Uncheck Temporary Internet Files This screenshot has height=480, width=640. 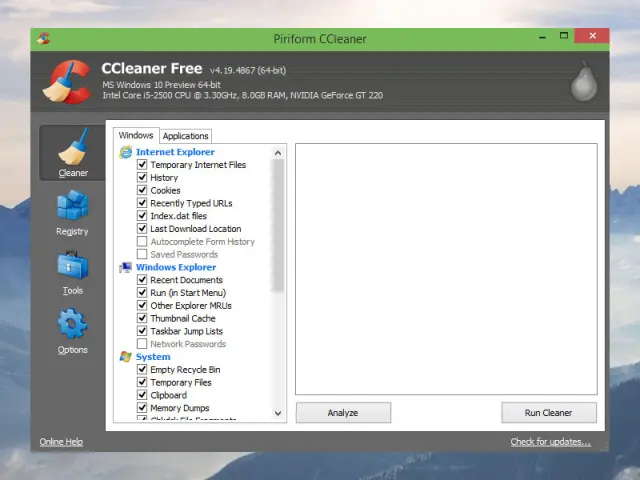142,165
